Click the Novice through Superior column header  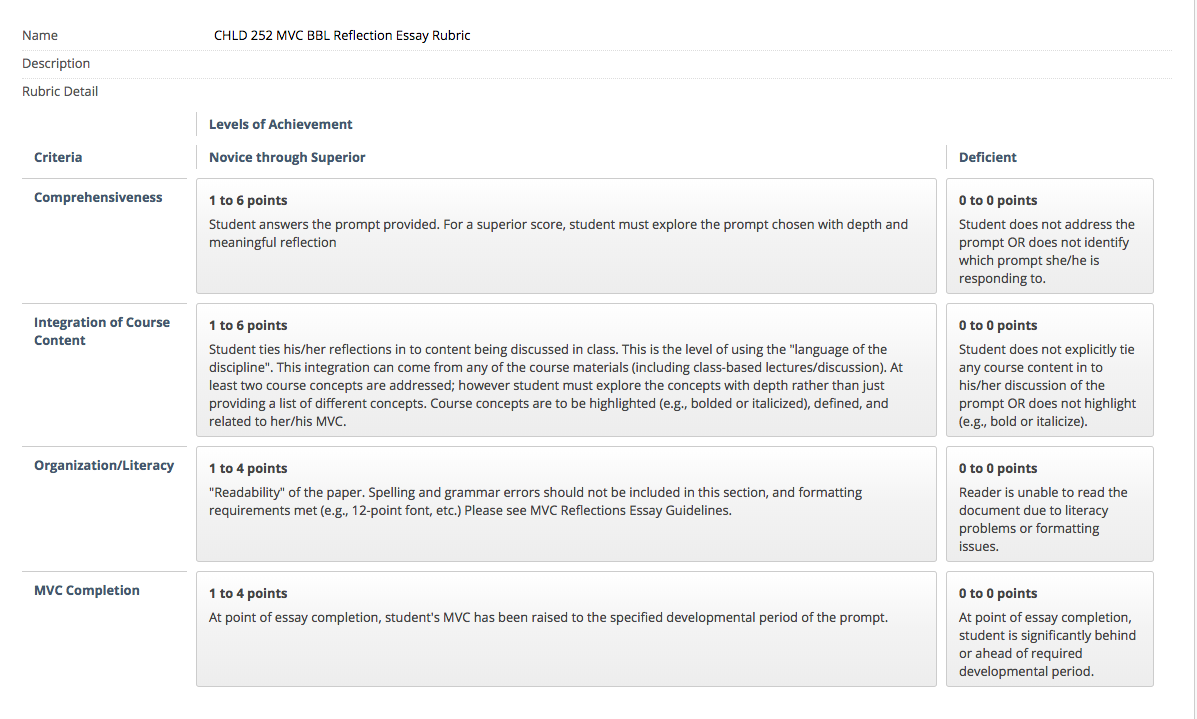click(287, 157)
